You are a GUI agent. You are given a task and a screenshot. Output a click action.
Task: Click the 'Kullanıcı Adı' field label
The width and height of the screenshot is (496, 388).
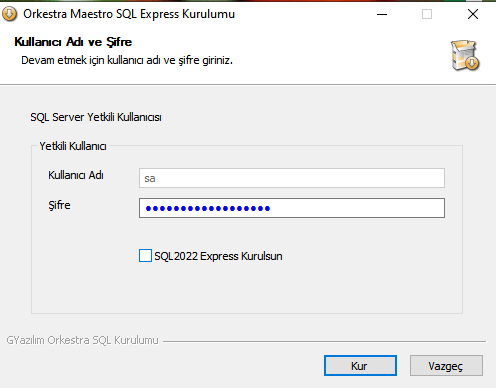[x=76, y=175]
